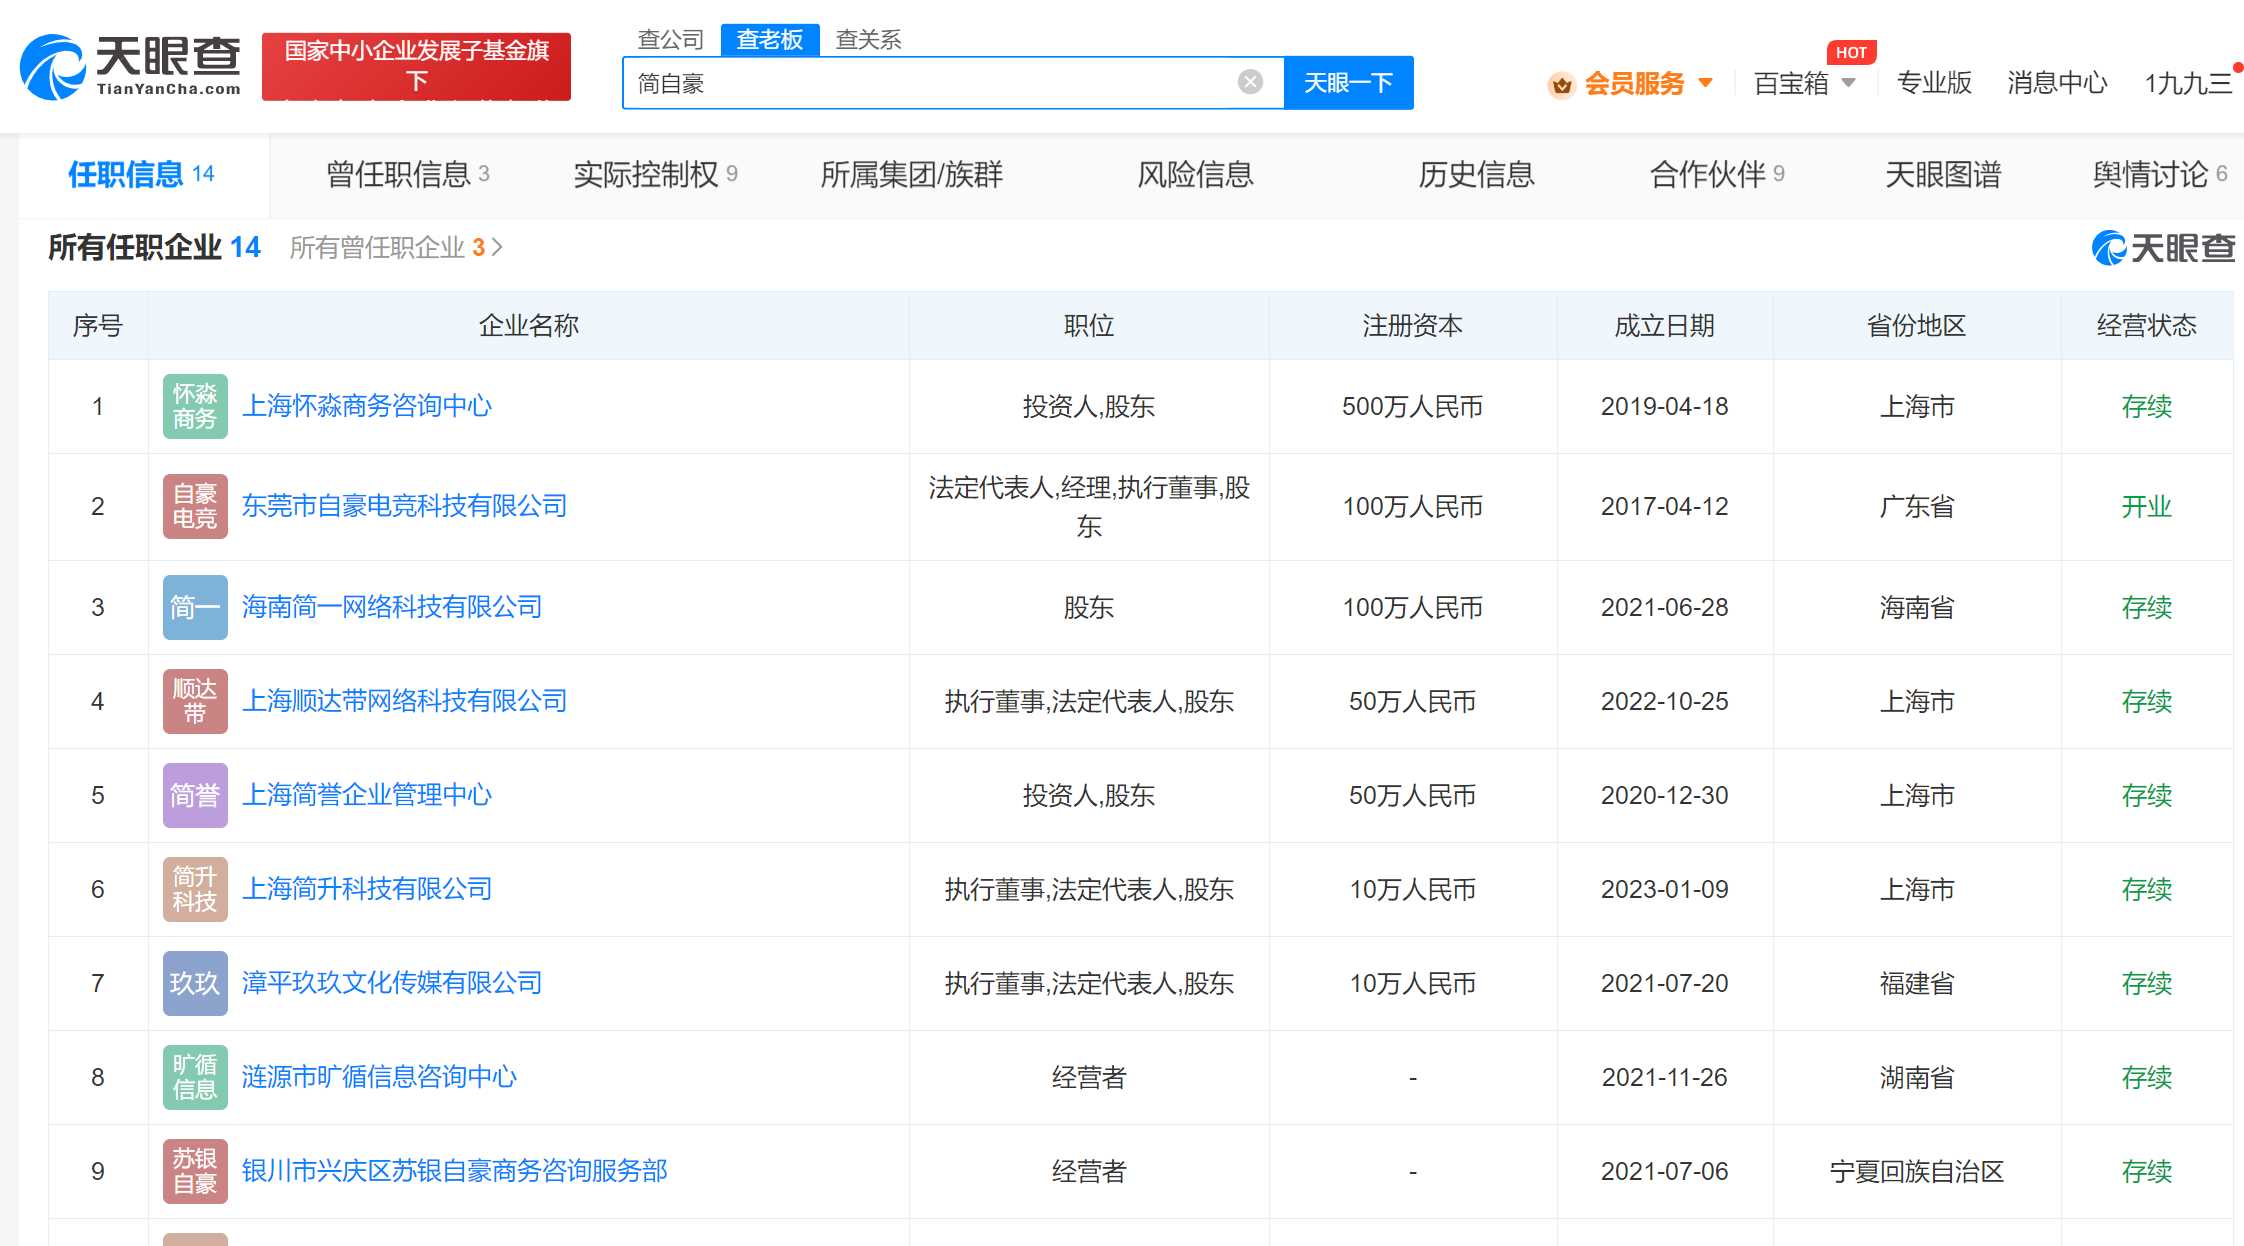
Task: Click the 旷循信息 company logo icon
Action: 195,1077
